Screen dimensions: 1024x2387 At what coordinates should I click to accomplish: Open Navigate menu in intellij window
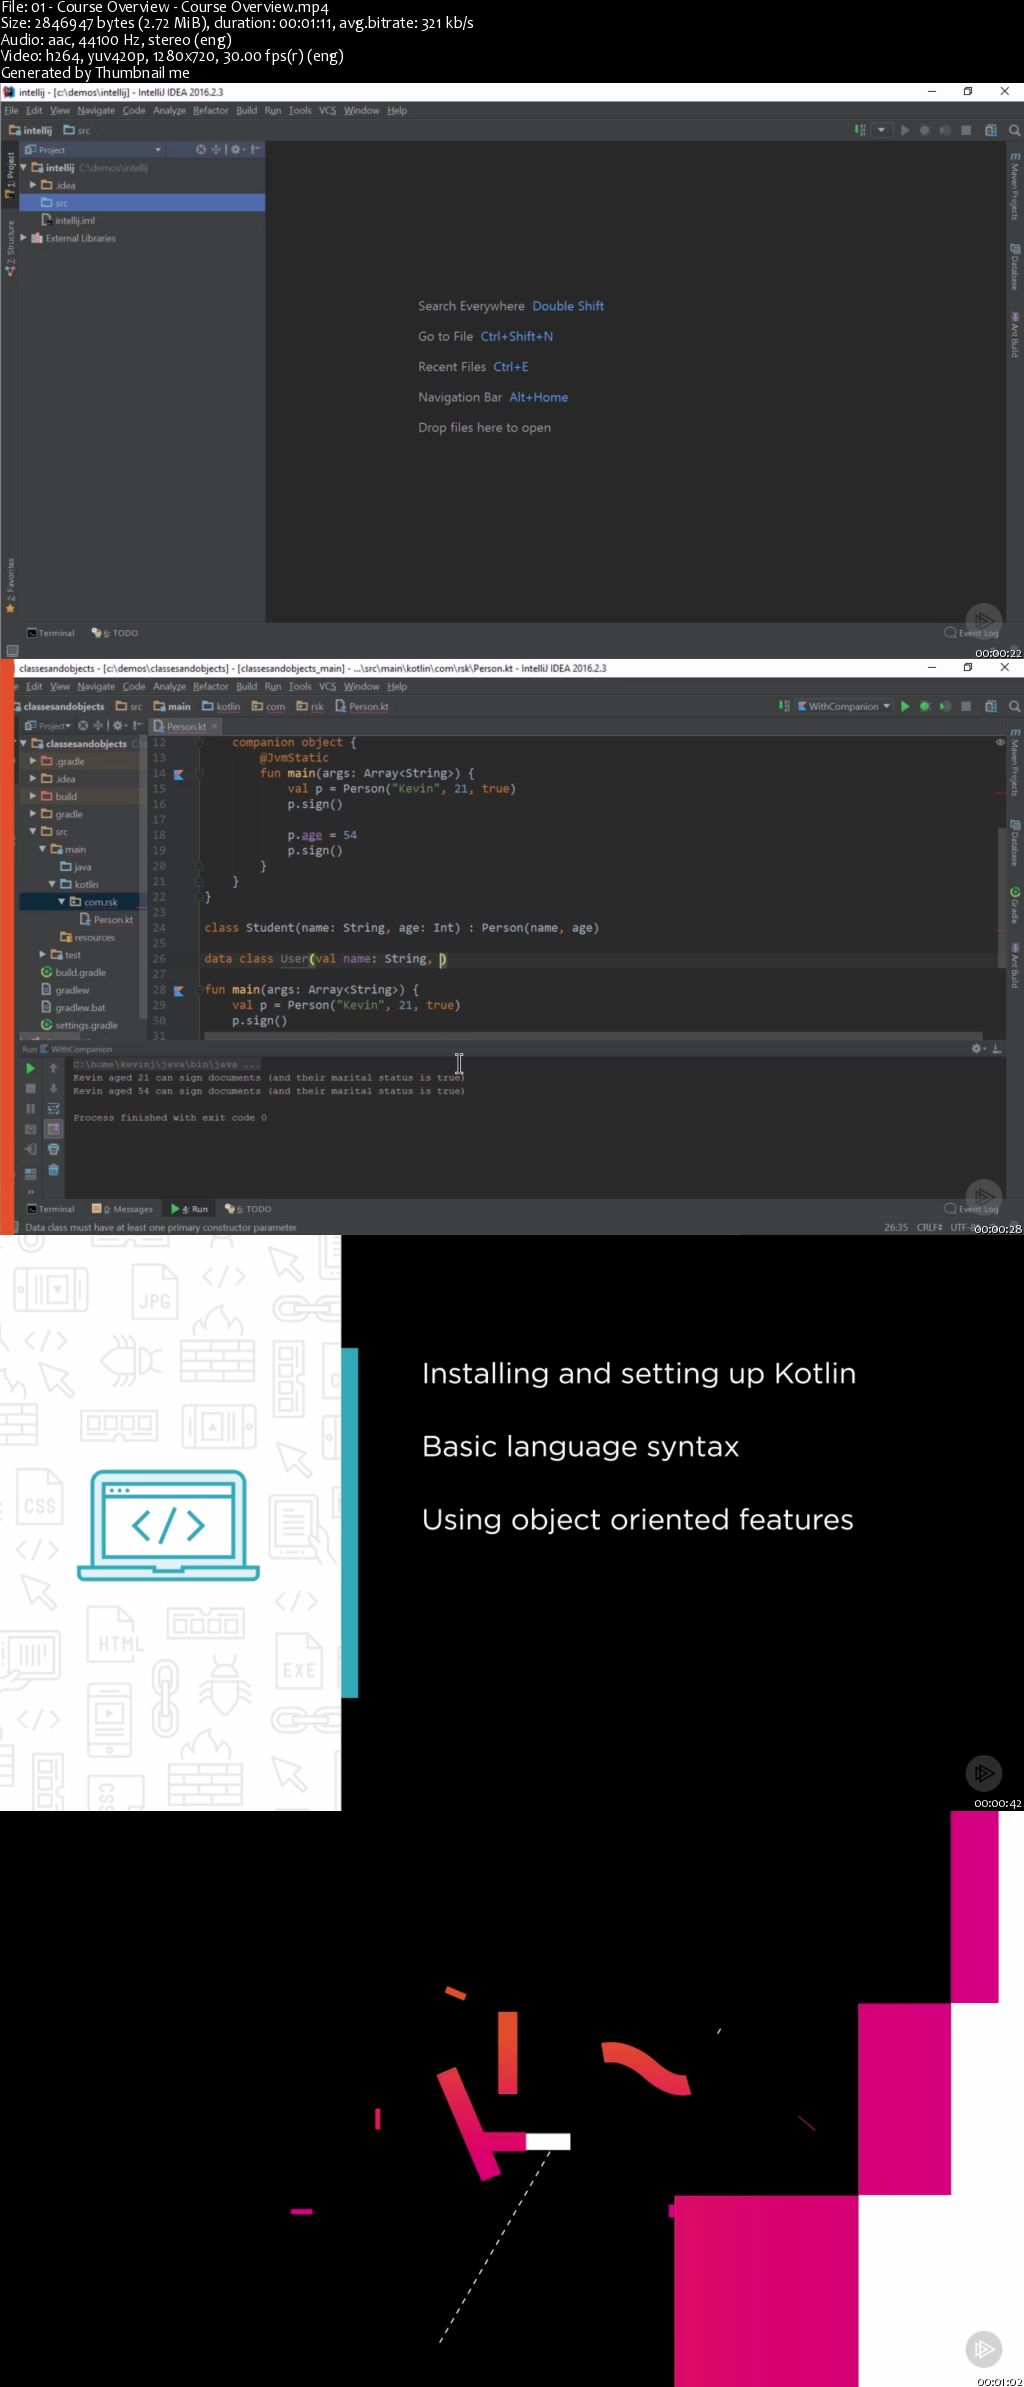[96, 111]
